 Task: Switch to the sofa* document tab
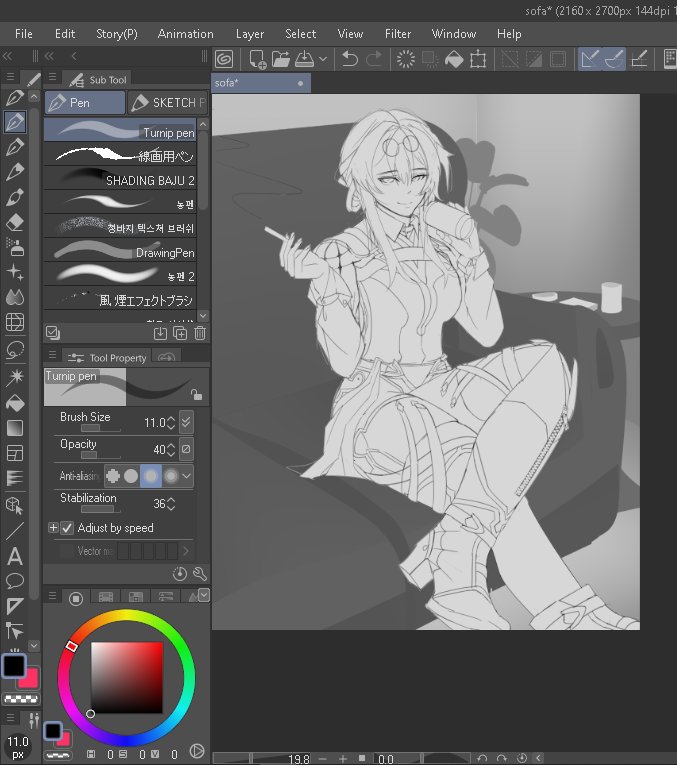click(261, 83)
